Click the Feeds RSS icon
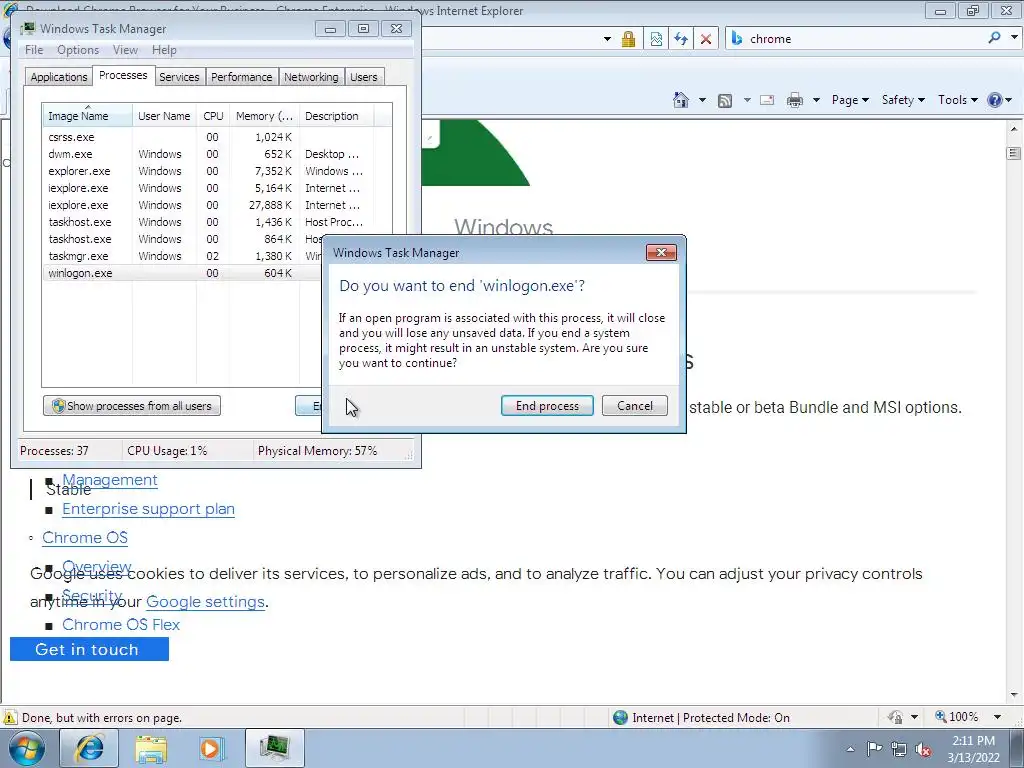Image resolution: width=1024 pixels, height=768 pixels. click(x=725, y=101)
